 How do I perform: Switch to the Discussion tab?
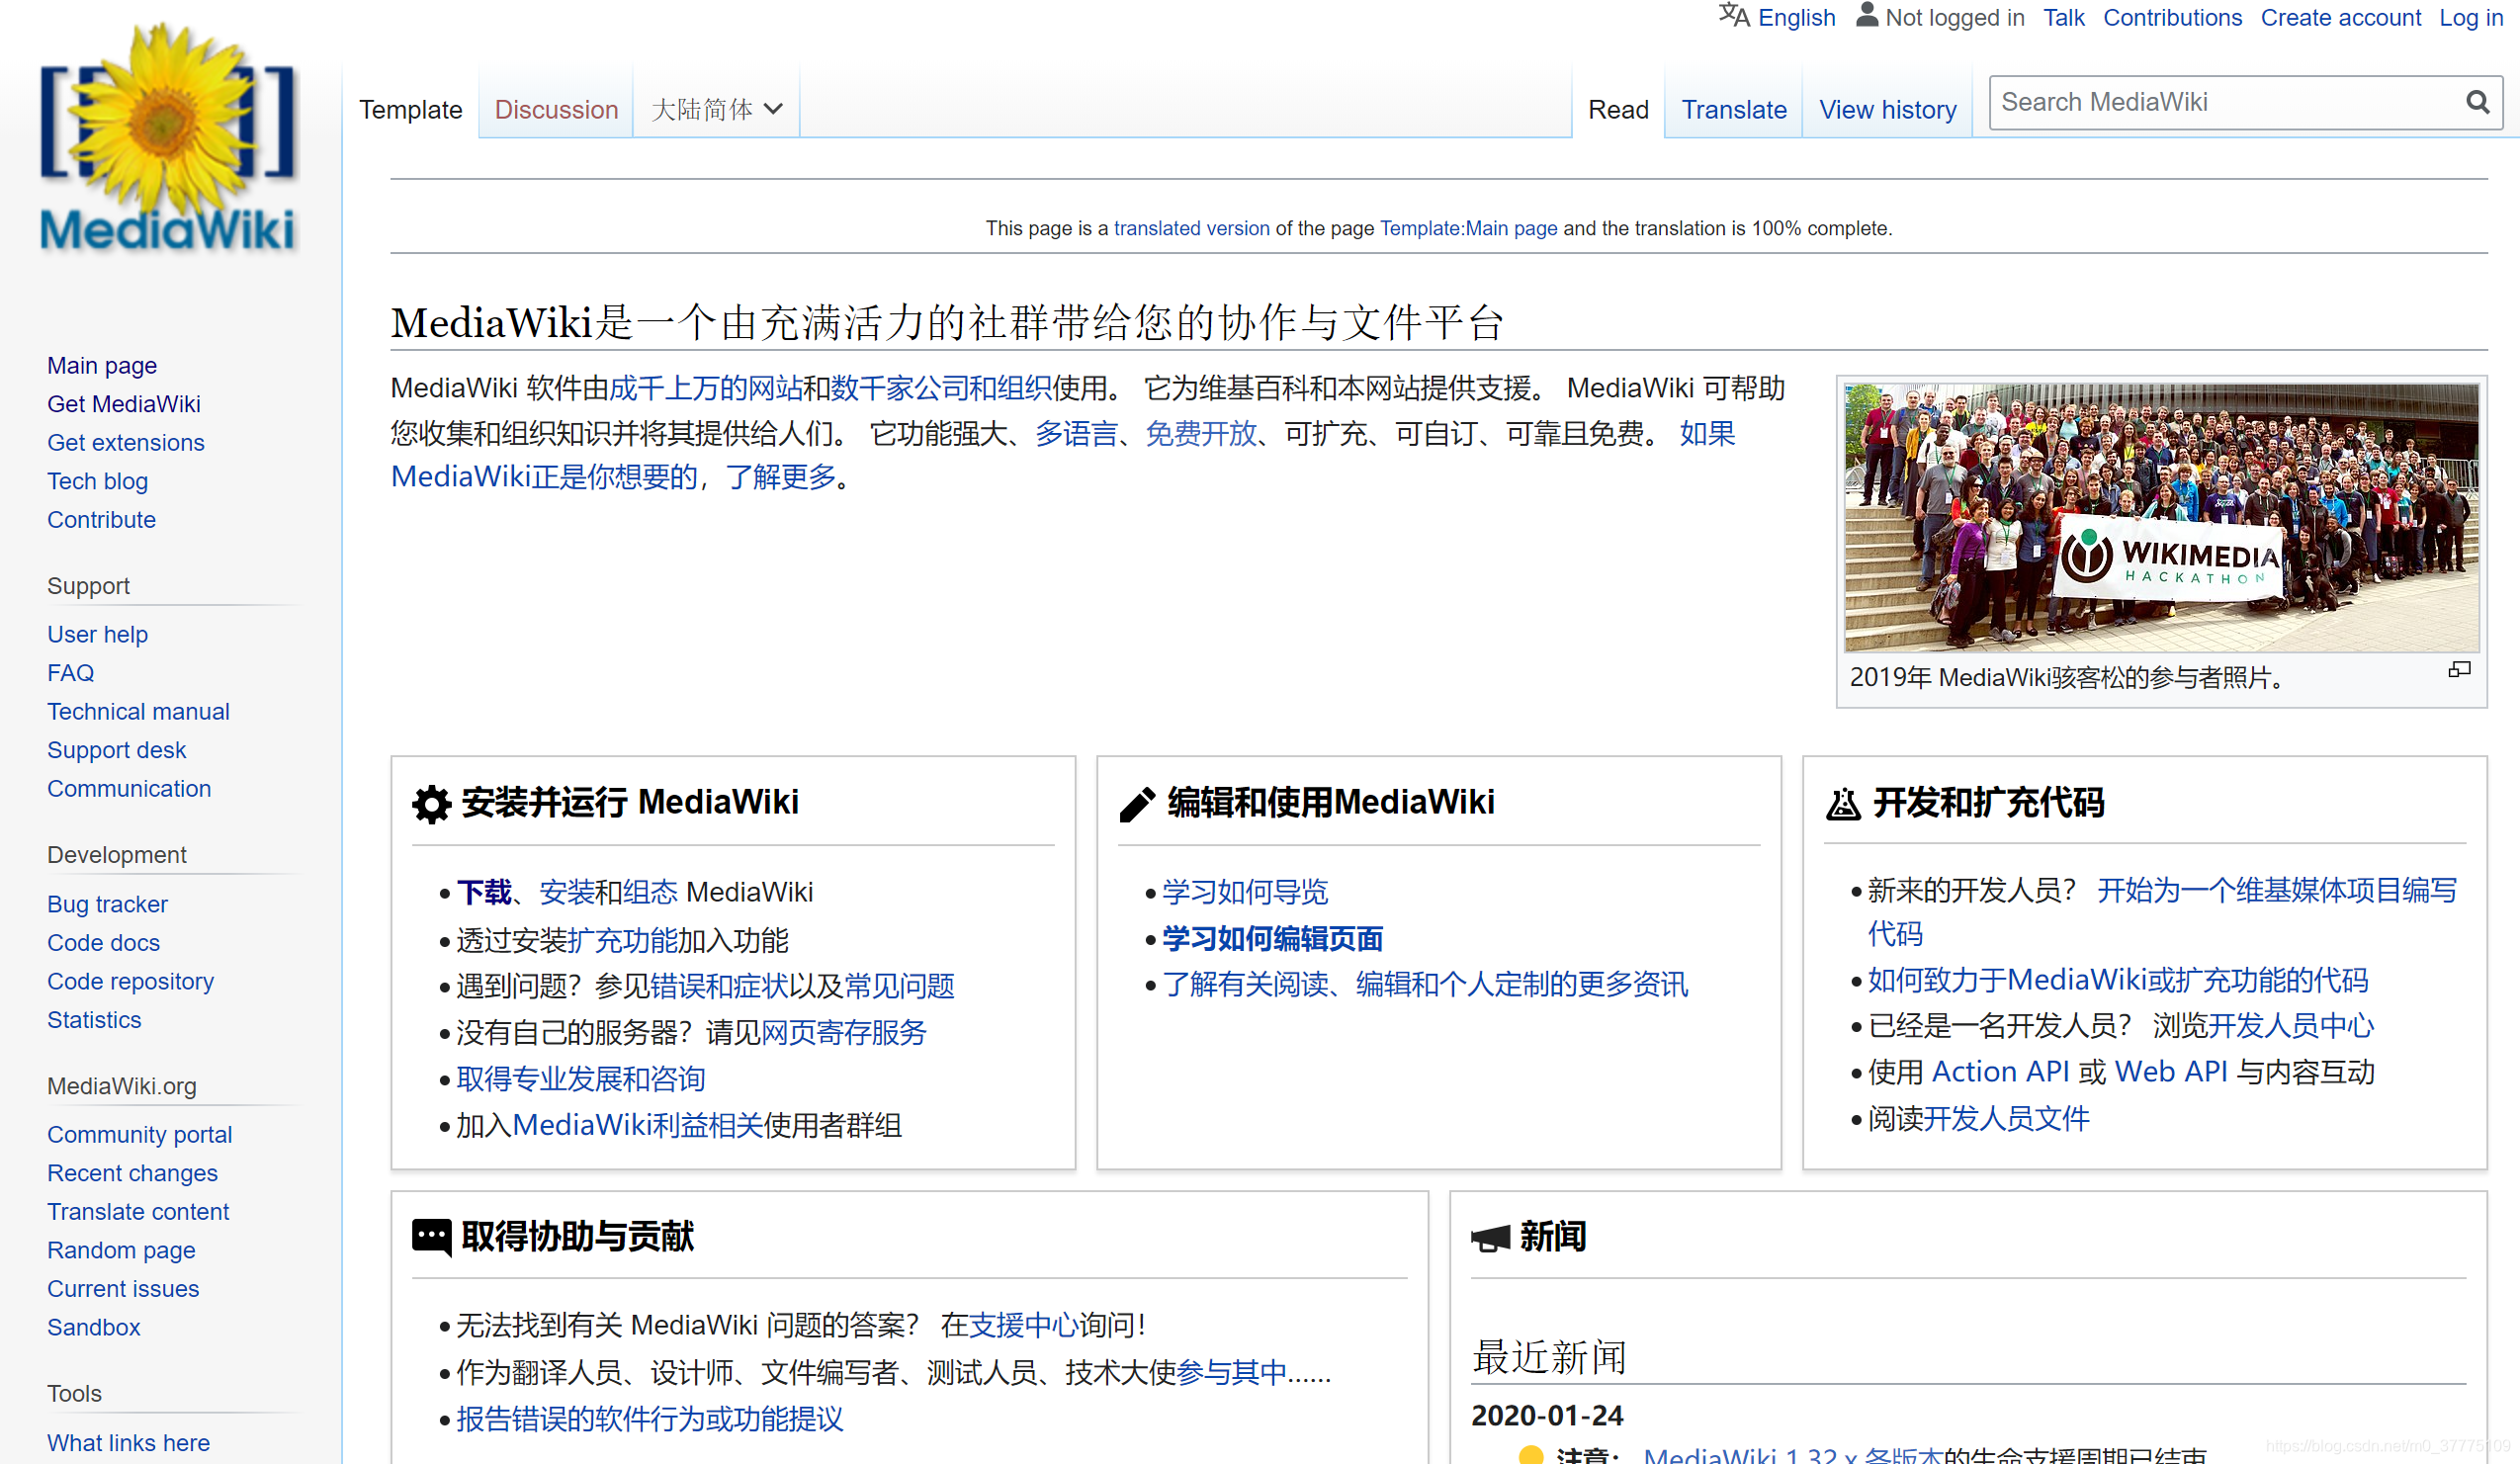tap(556, 109)
